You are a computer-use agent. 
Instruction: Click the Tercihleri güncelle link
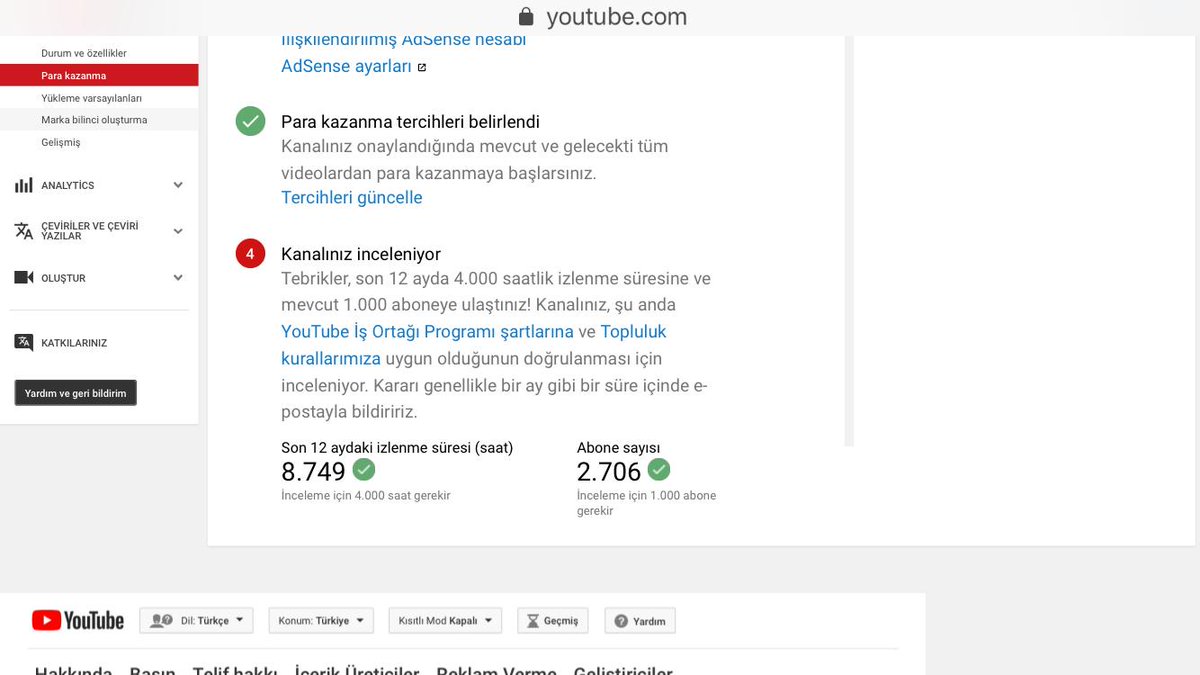(352, 197)
